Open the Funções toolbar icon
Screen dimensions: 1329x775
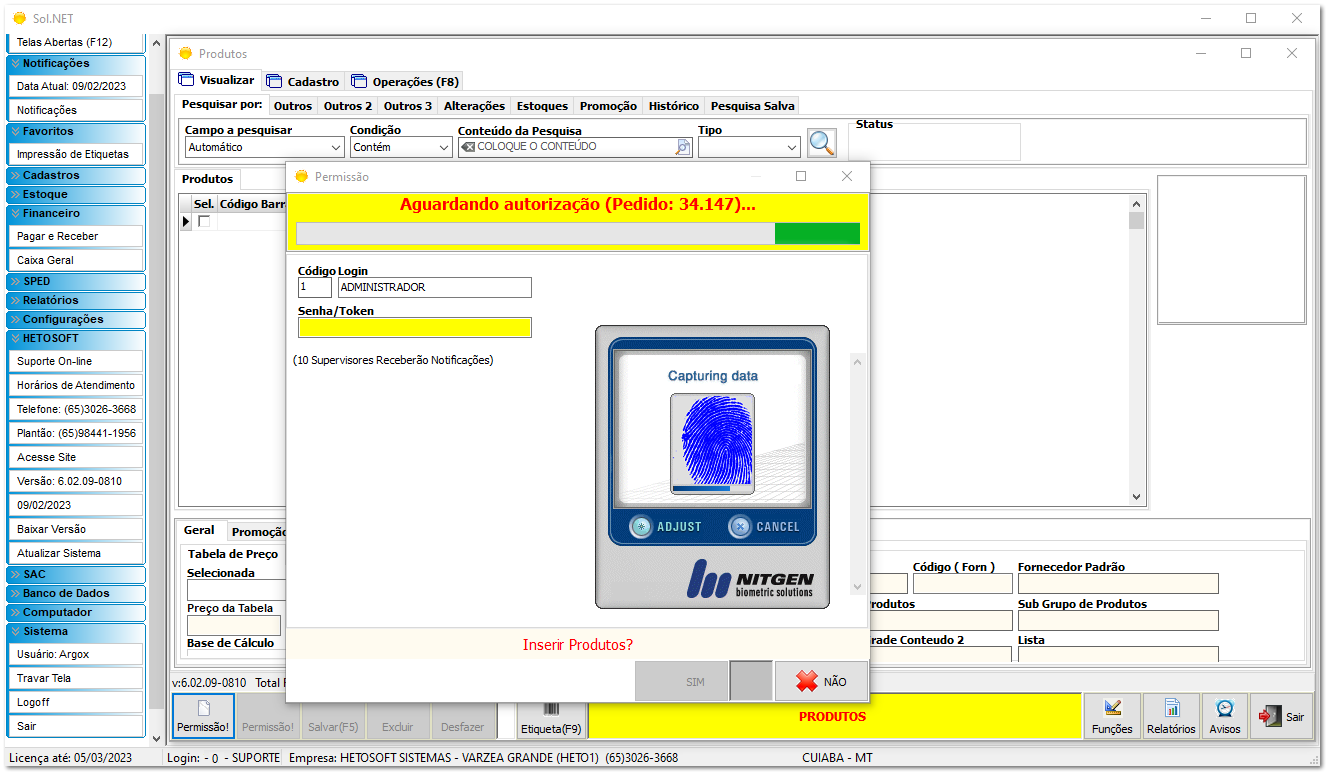click(x=1111, y=716)
